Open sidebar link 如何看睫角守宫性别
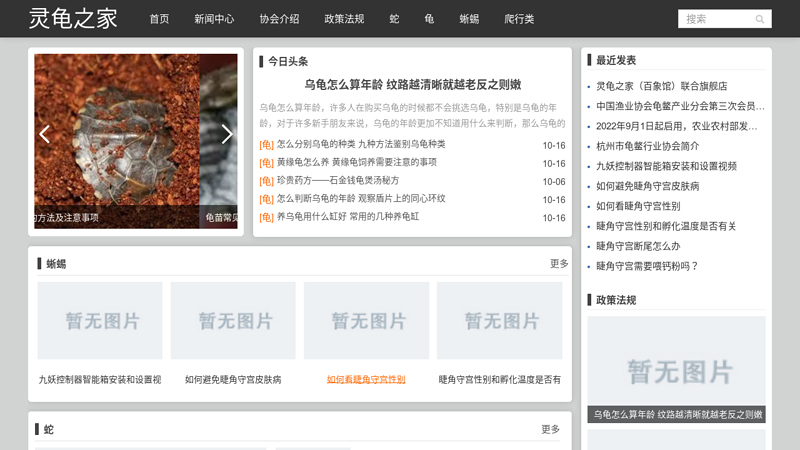The width and height of the screenshot is (800, 450). pos(638,206)
